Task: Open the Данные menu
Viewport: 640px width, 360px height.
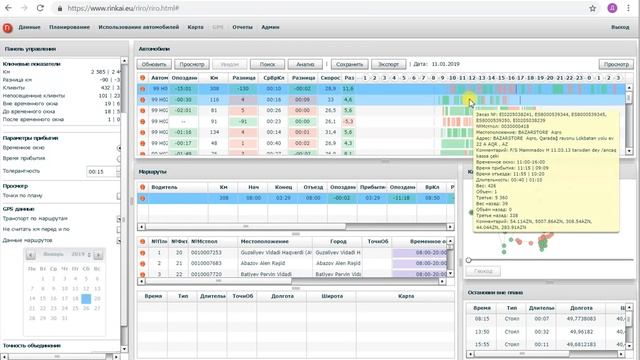Action: tap(29, 27)
